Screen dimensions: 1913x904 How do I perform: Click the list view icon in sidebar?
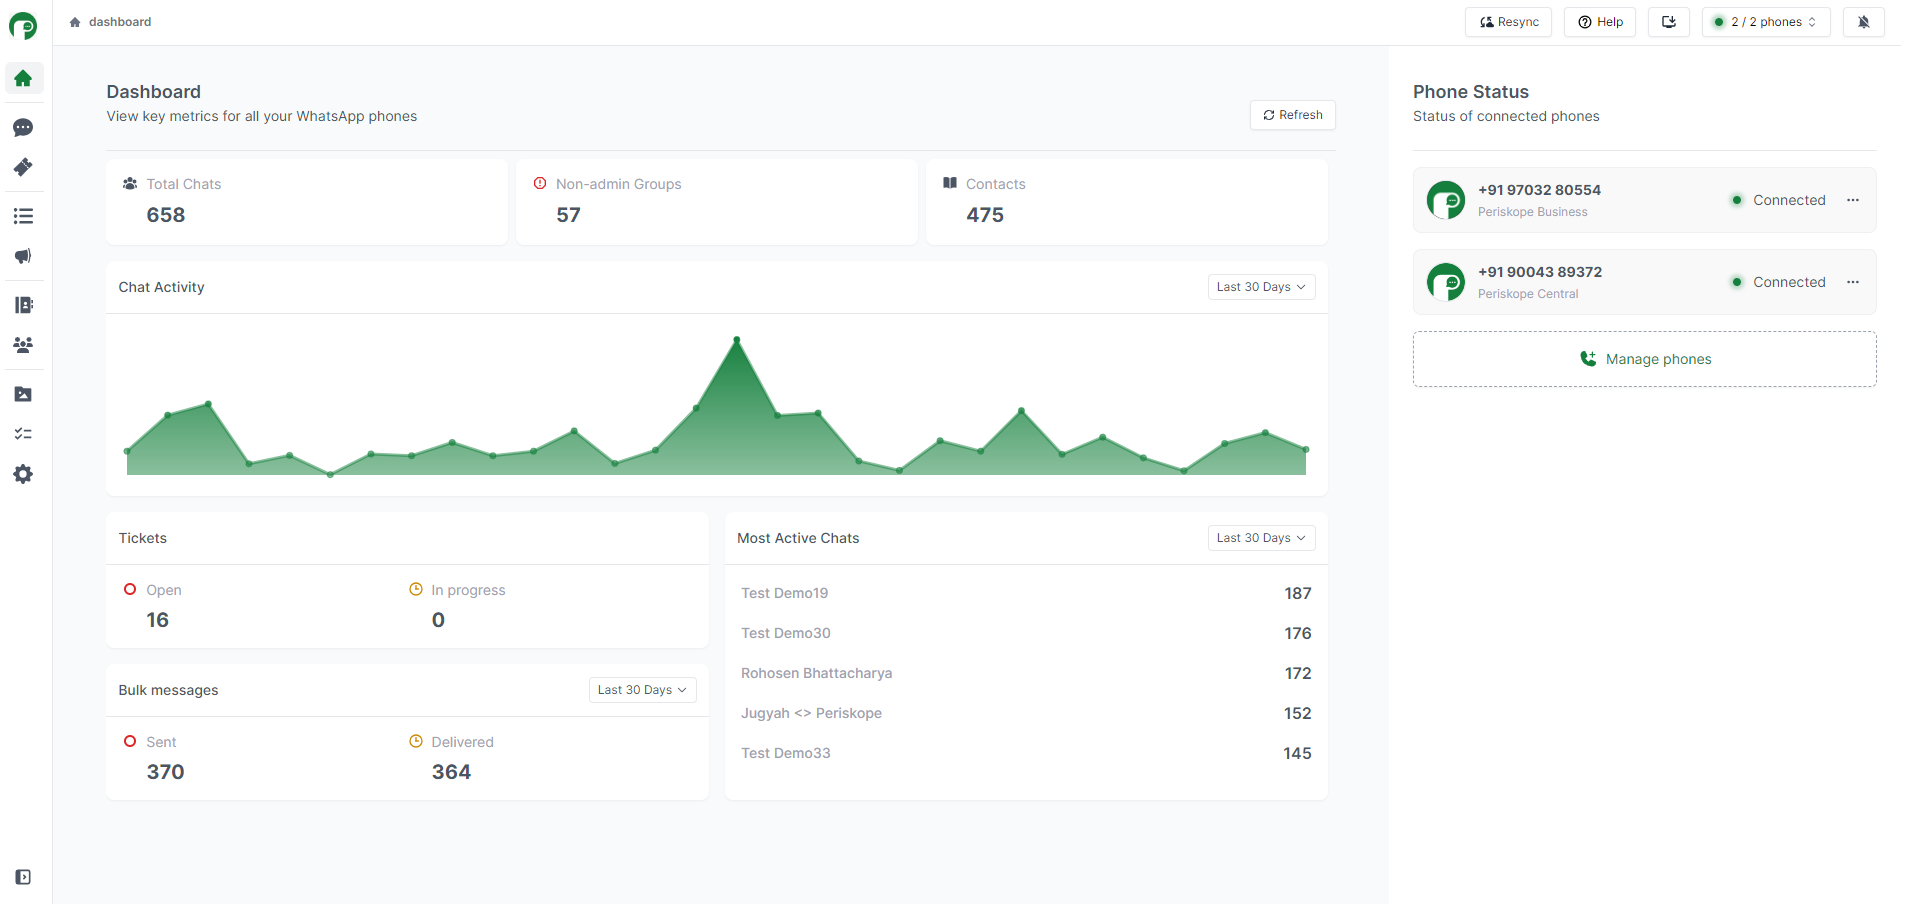tap(23, 216)
